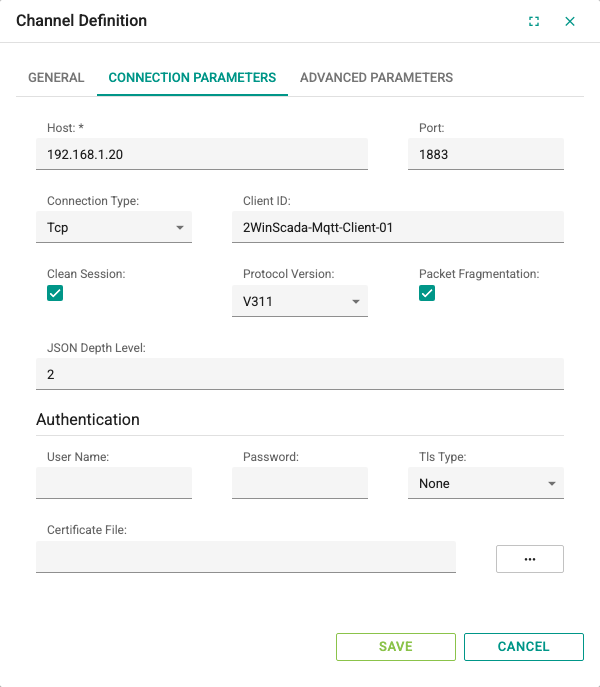This screenshot has height=687, width=600.
Task: Expand dialog to fullscreen
Action: click(533, 21)
